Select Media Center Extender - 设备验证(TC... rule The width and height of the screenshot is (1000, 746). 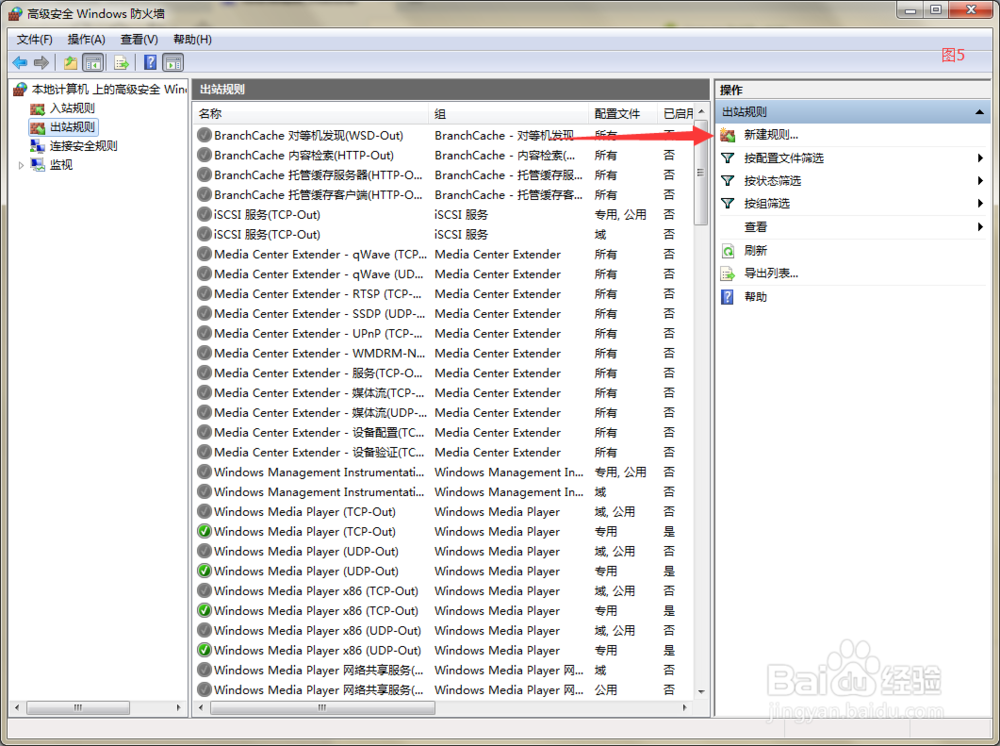pyautogui.click(x=444, y=452)
